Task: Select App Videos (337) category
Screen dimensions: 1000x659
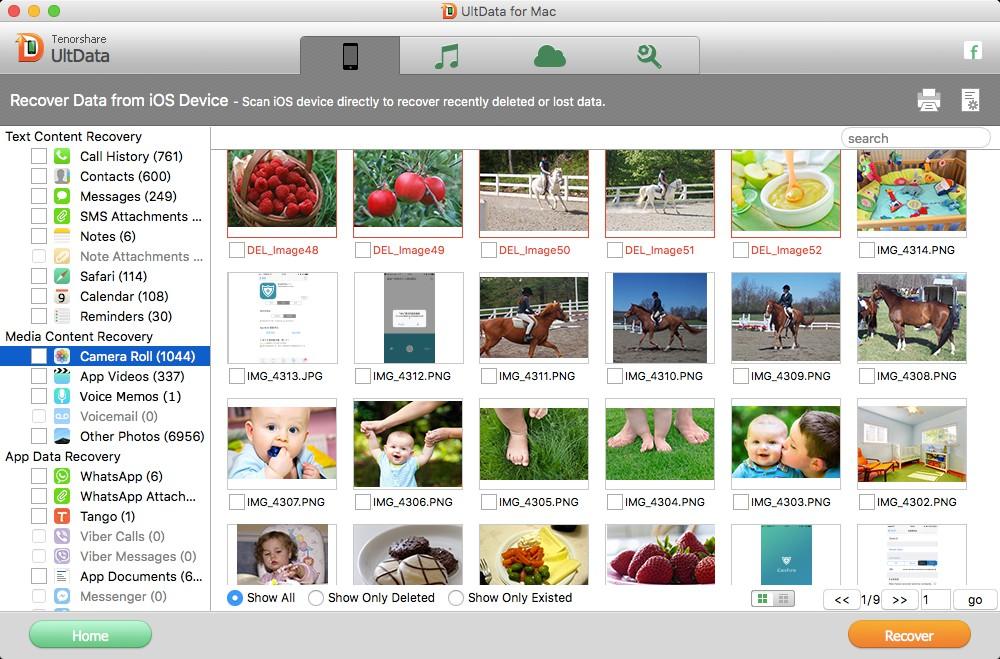Action: tap(132, 376)
